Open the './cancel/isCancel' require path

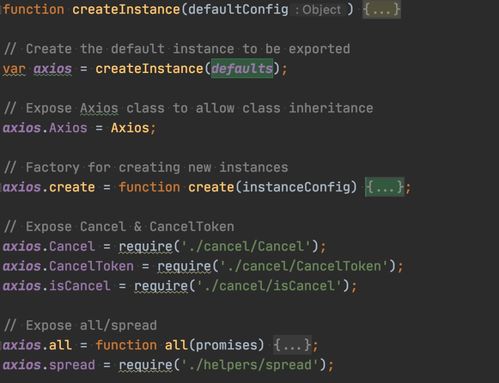[269, 286]
